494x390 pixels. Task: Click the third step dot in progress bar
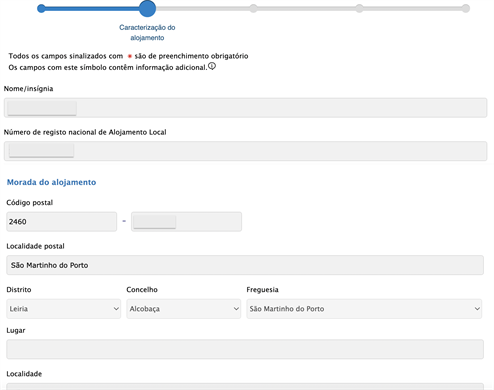(253, 9)
